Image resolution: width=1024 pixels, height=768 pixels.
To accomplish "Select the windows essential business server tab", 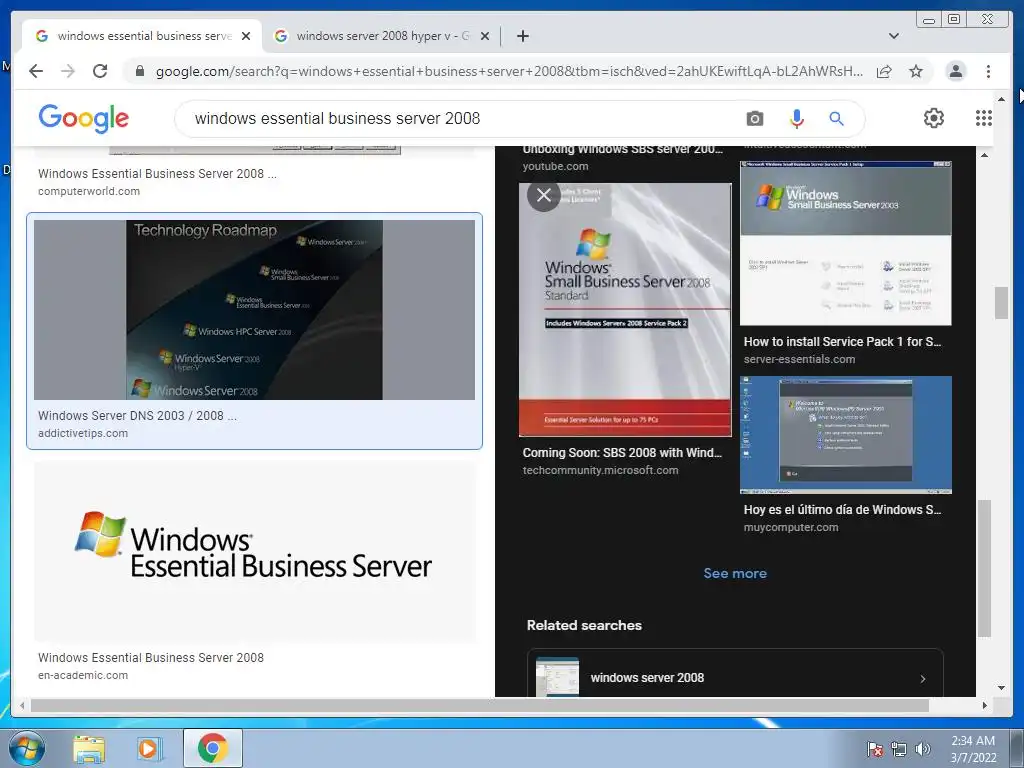I will (x=142, y=36).
